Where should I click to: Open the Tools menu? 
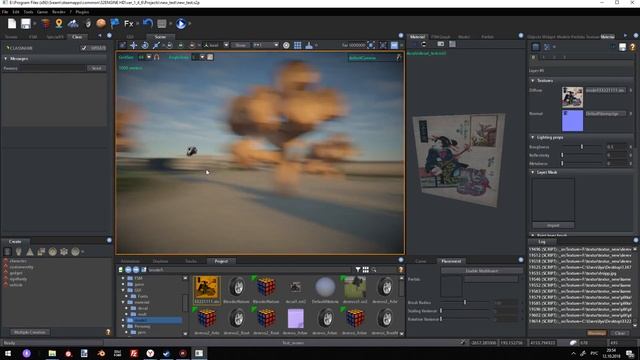(x=28, y=12)
